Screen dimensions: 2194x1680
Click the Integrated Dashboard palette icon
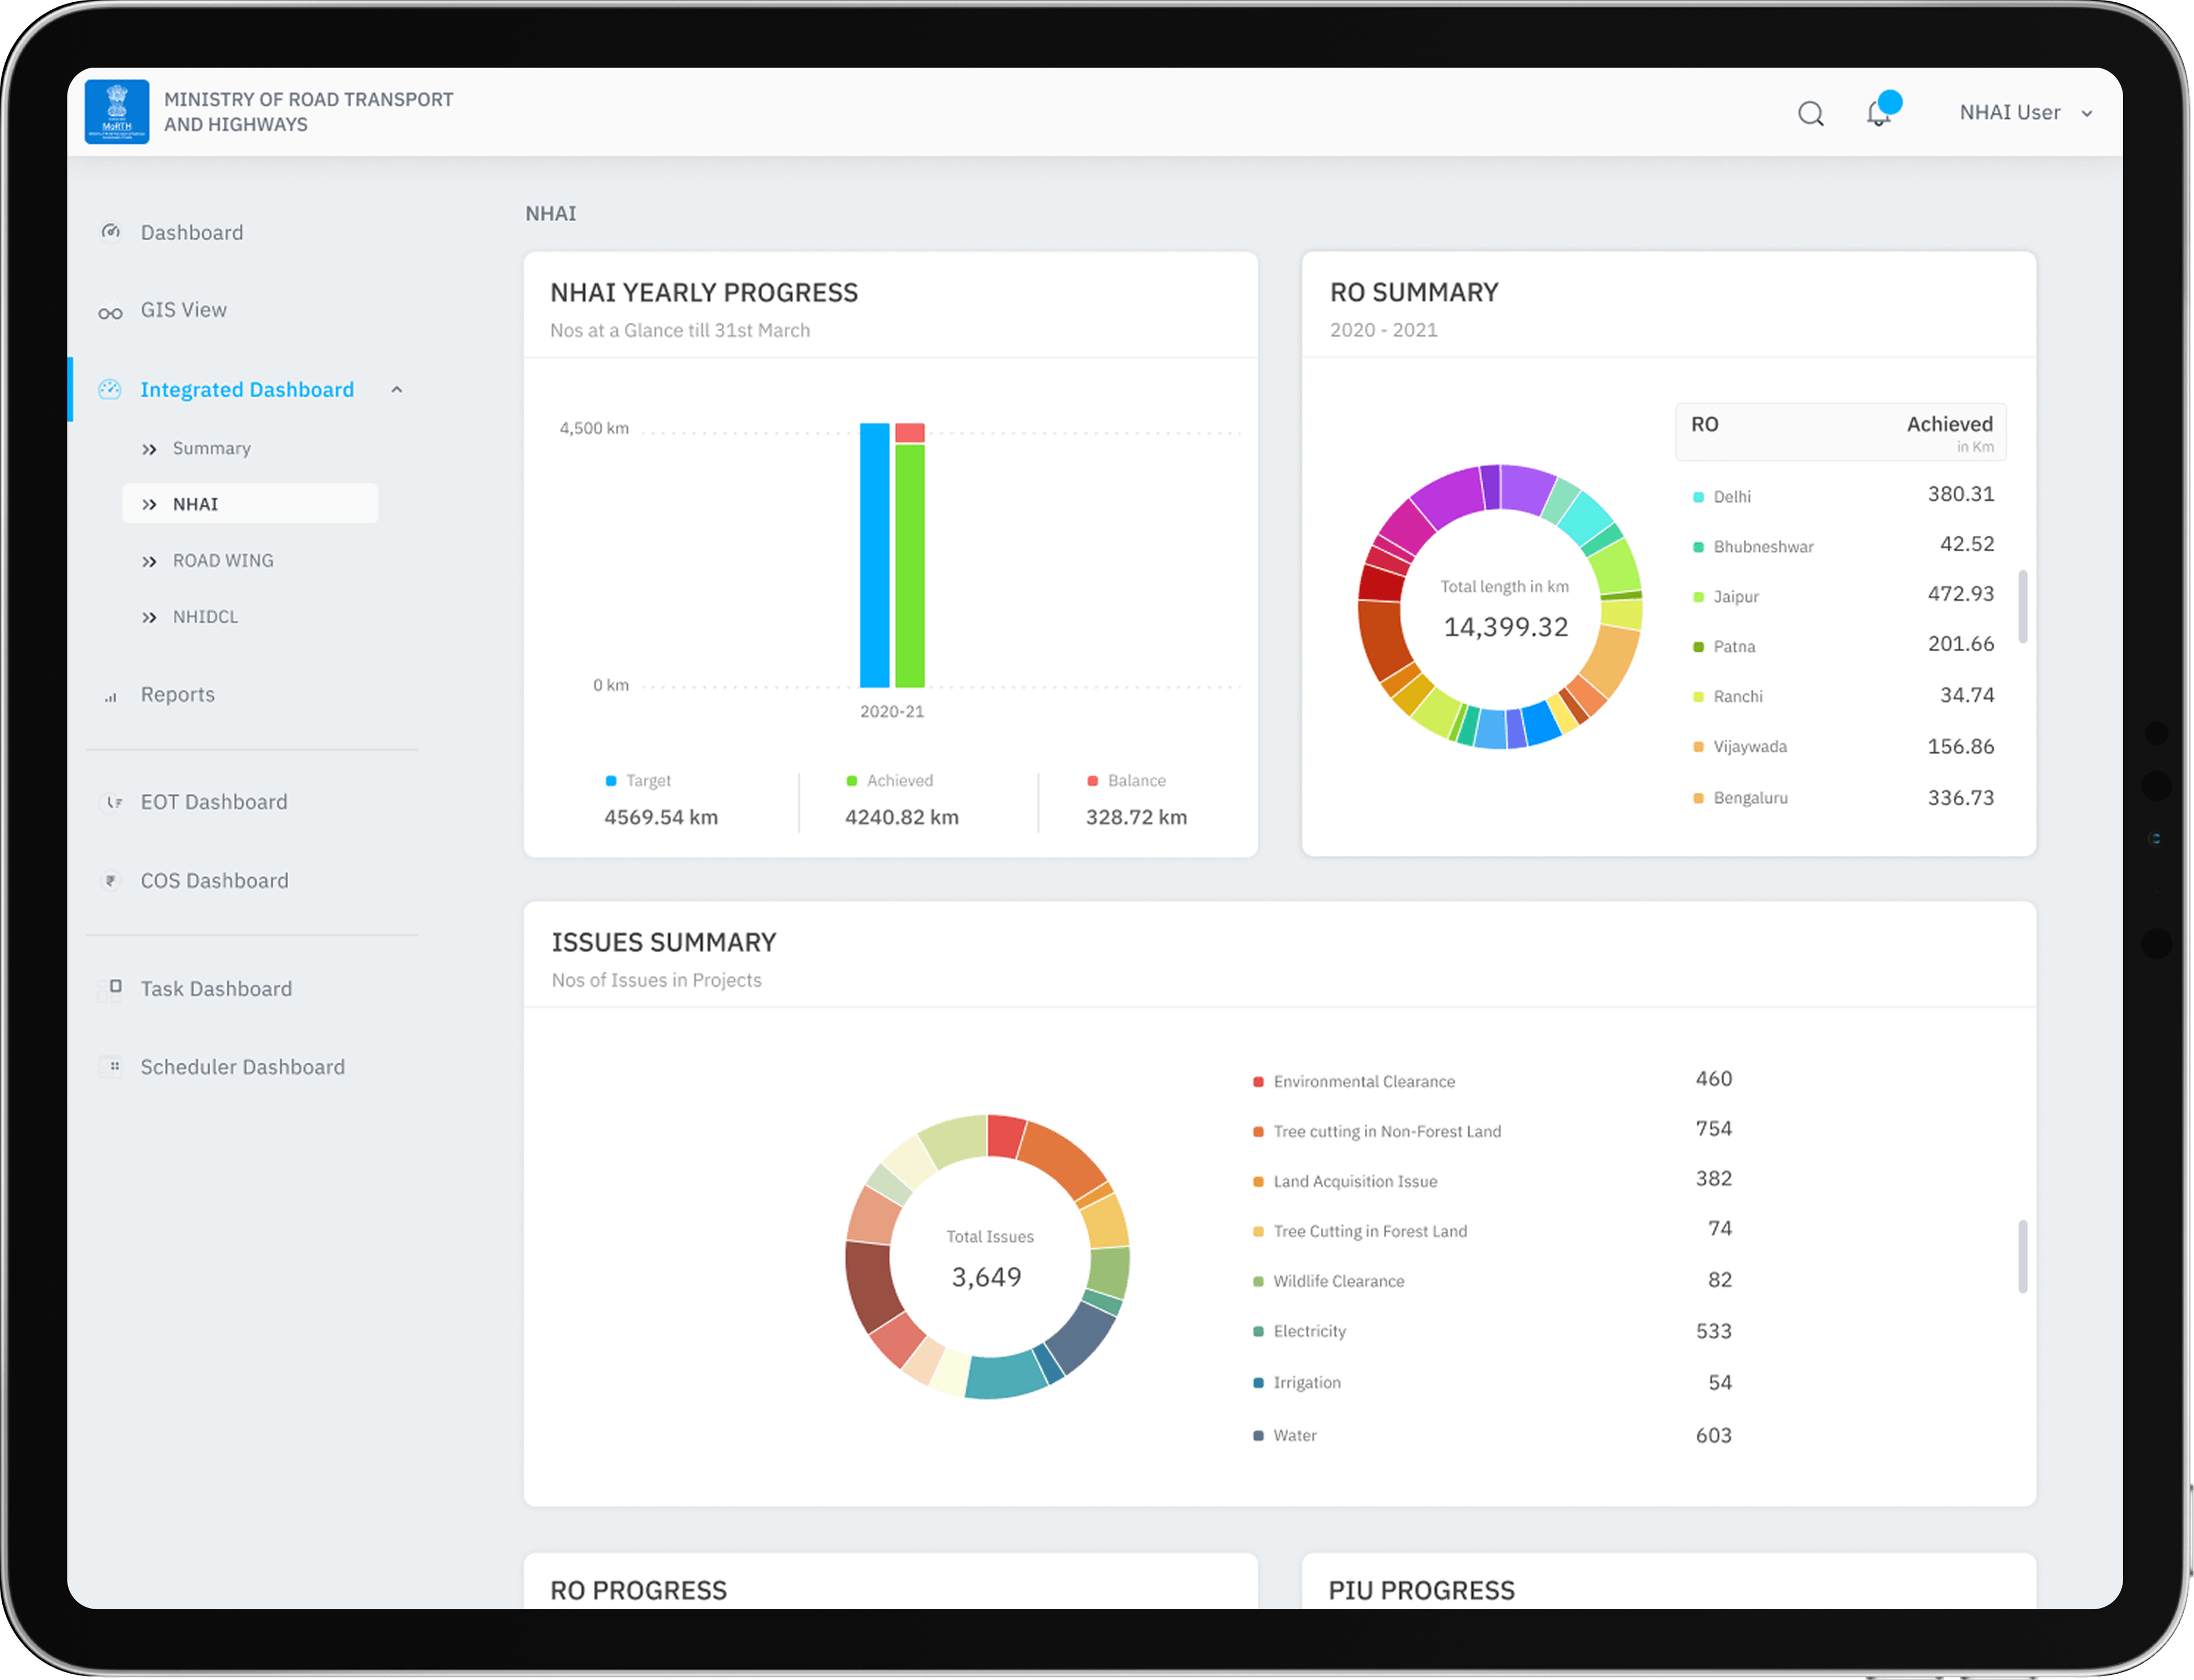pos(110,389)
